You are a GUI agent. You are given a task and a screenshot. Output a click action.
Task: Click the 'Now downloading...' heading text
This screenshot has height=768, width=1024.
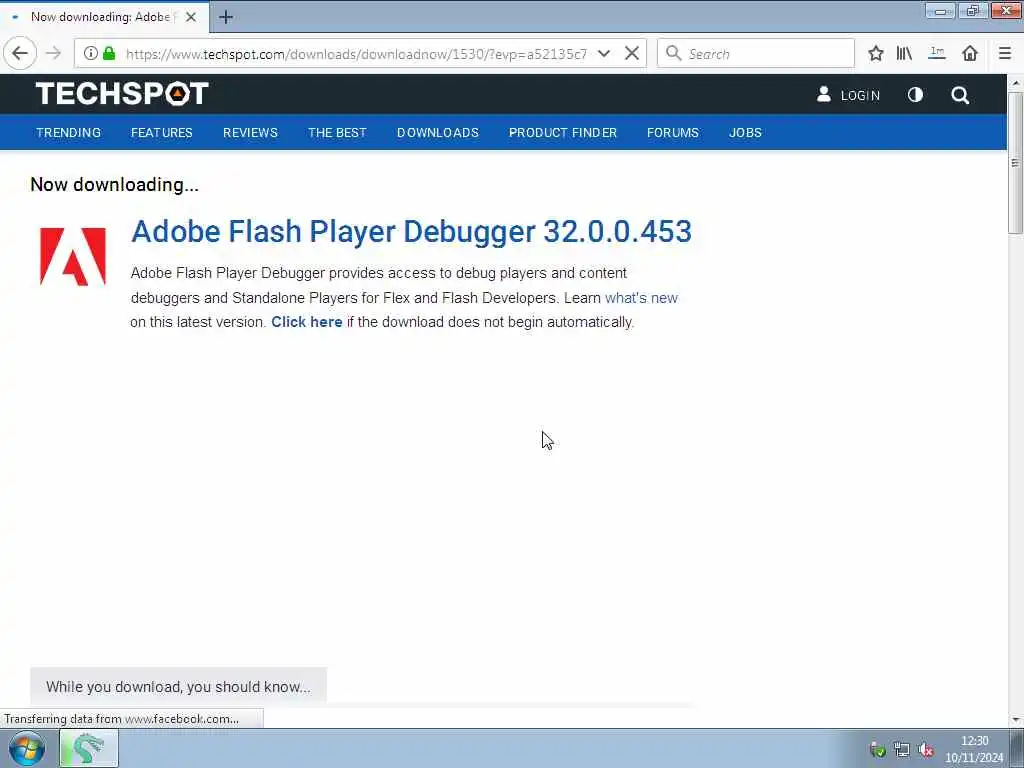114,185
